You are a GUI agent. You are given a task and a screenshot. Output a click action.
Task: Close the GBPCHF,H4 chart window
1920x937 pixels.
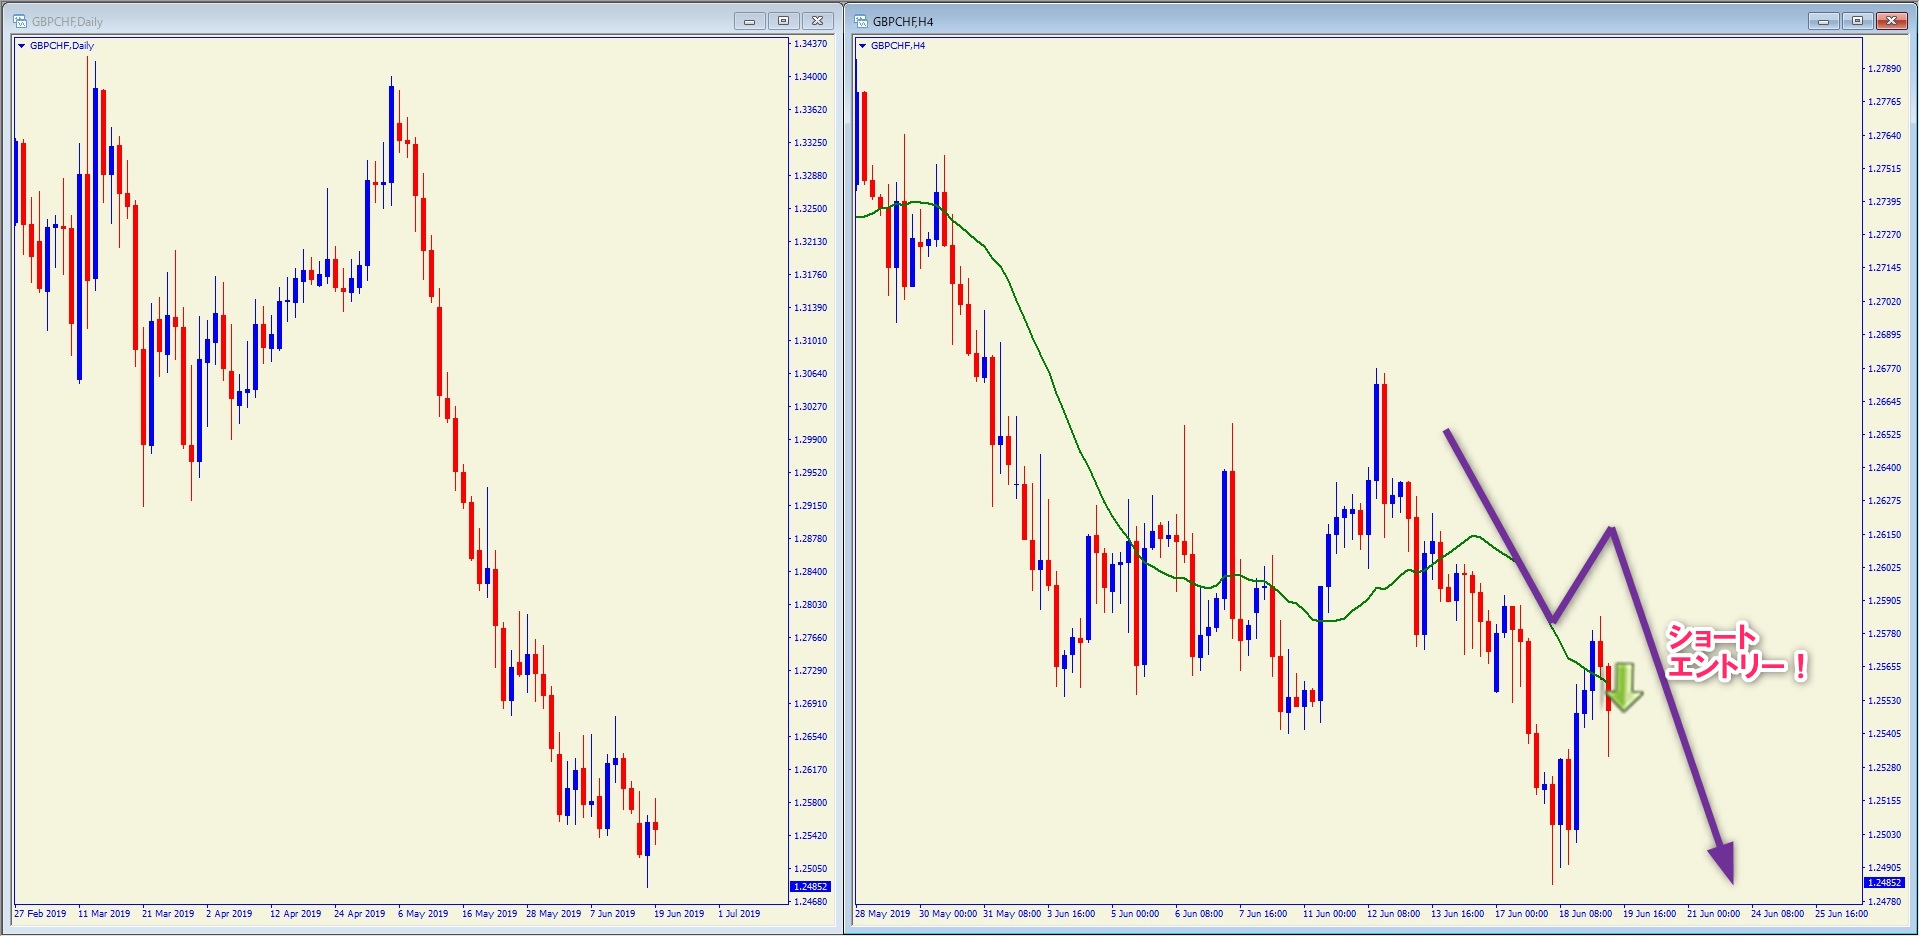[1892, 21]
